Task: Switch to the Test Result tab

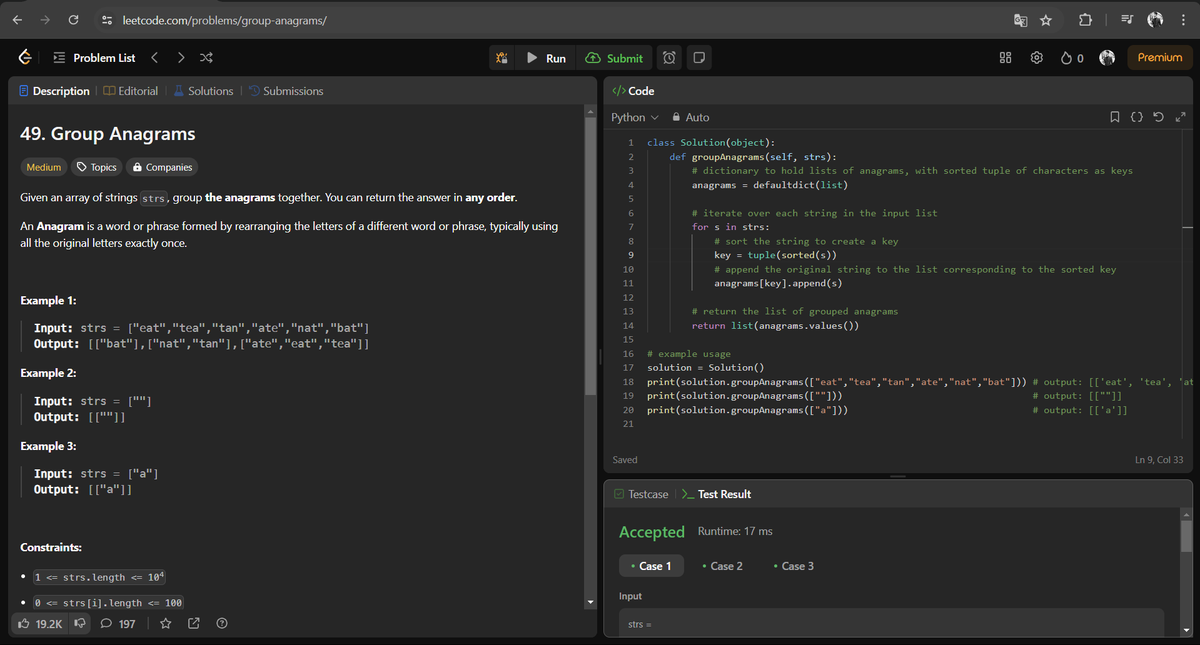Action: coord(716,494)
